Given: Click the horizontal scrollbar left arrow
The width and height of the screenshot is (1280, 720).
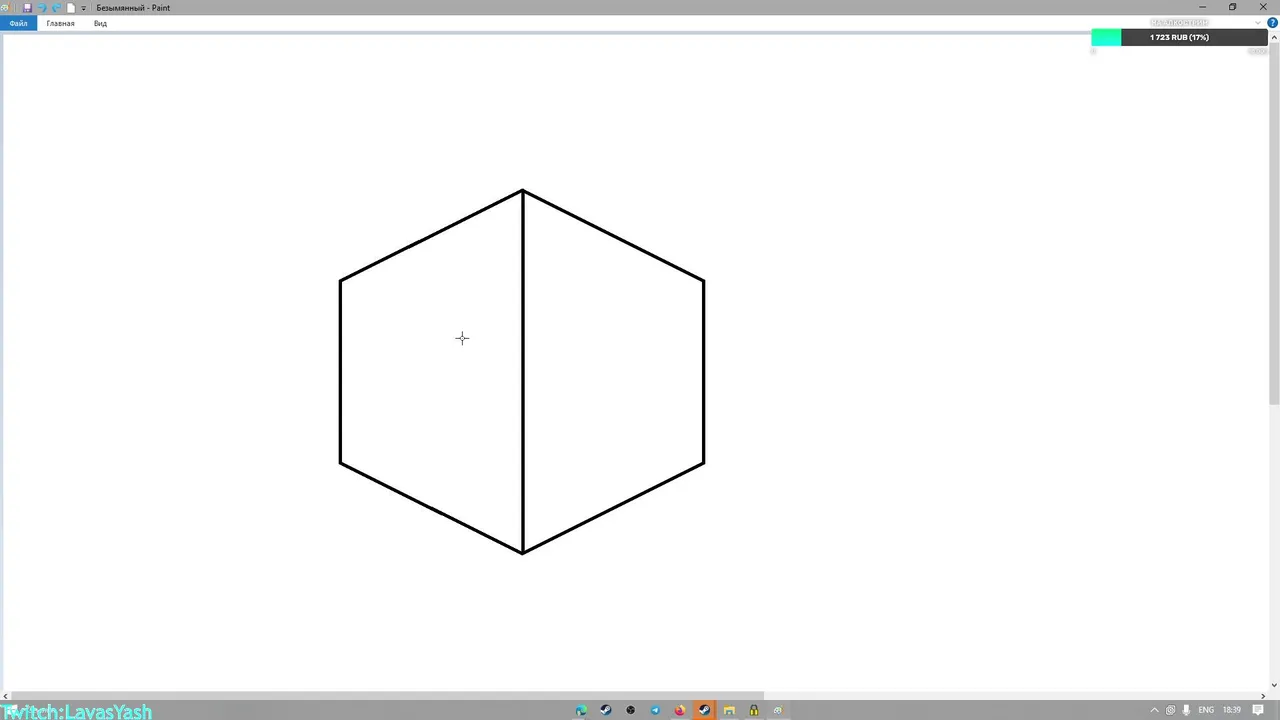Looking at the screenshot, I should (x=6, y=696).
